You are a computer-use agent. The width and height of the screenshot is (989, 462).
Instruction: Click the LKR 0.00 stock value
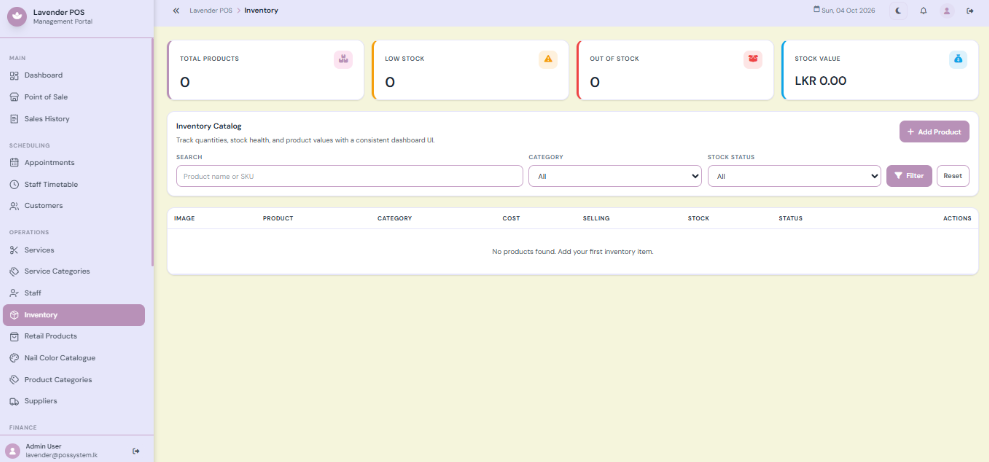[x=820, y=81]
